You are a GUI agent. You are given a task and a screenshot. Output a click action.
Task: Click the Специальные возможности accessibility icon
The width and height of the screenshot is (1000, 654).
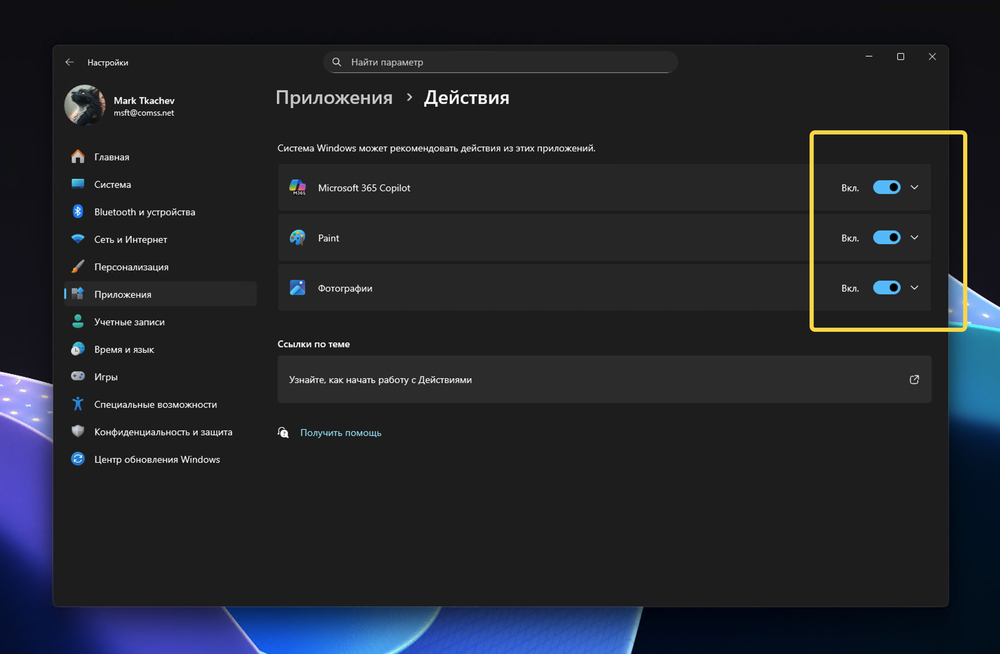pyautogui.click(x=78, y=403)
